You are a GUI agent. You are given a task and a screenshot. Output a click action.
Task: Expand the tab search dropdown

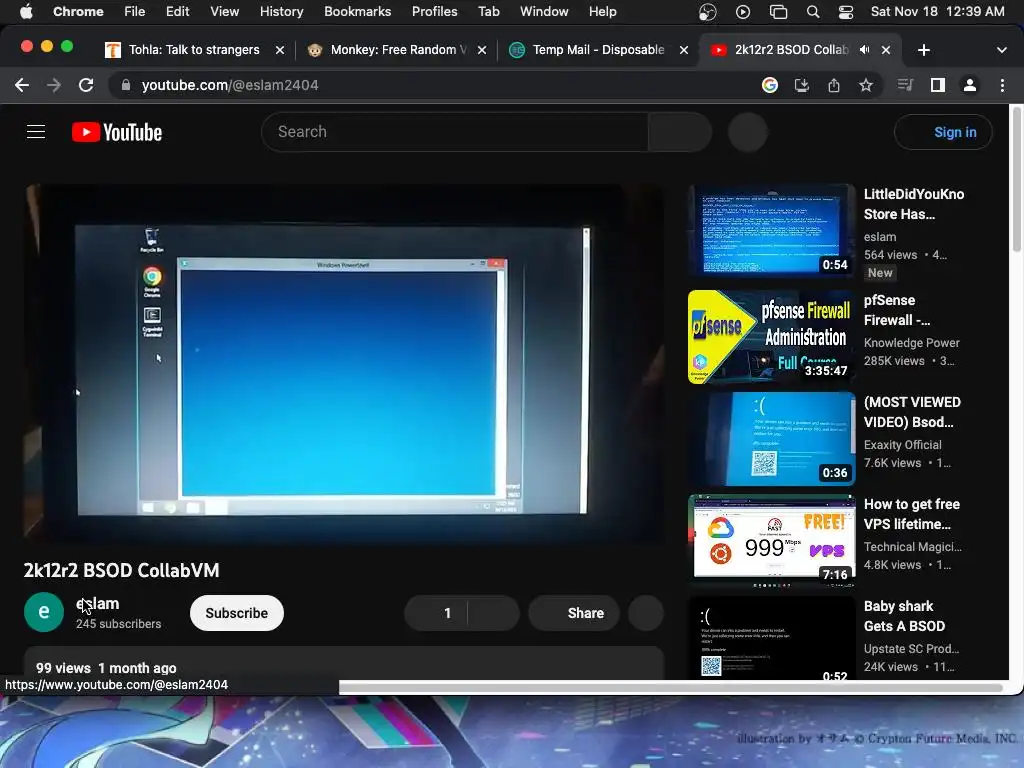(1001, 50)
